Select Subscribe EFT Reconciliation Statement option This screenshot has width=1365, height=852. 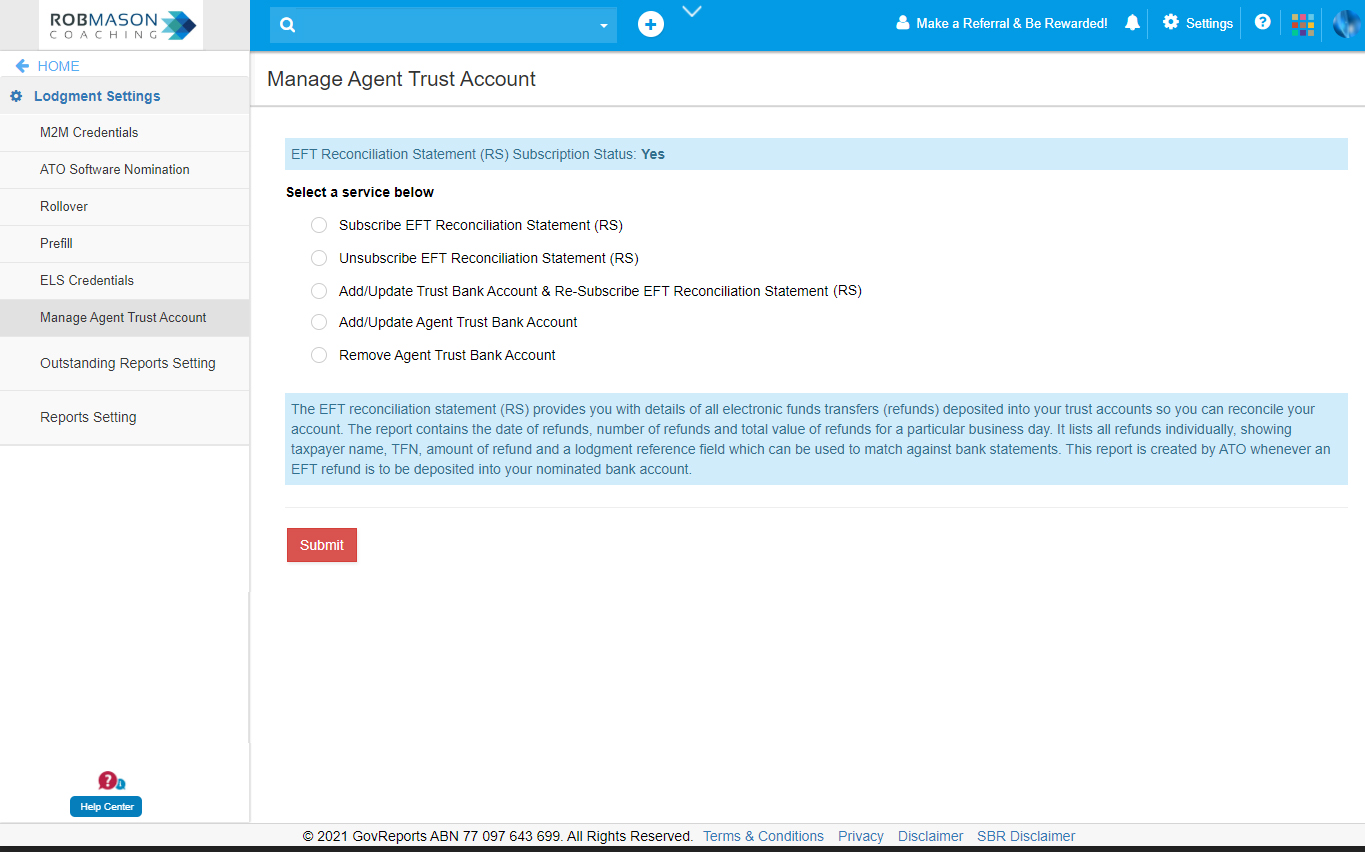[x=319, y=225]
